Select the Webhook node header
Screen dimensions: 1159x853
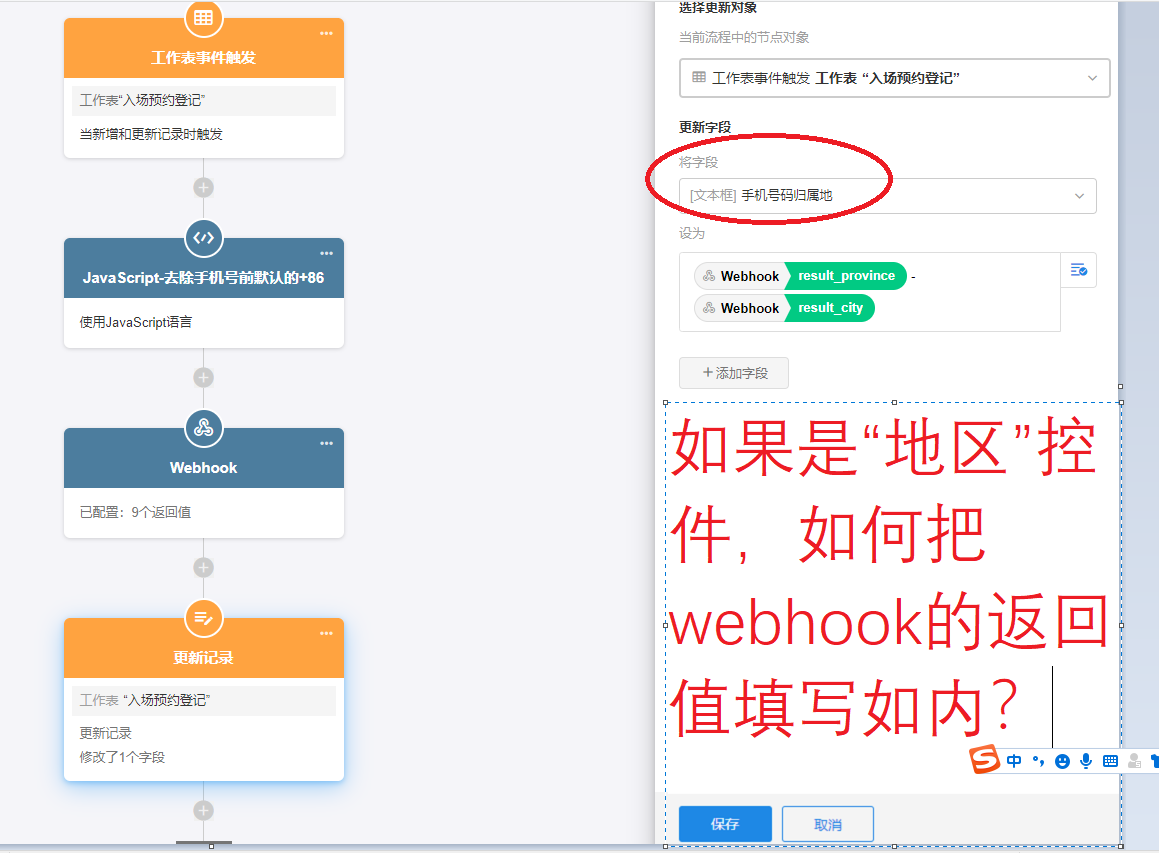tap(203, 458)
